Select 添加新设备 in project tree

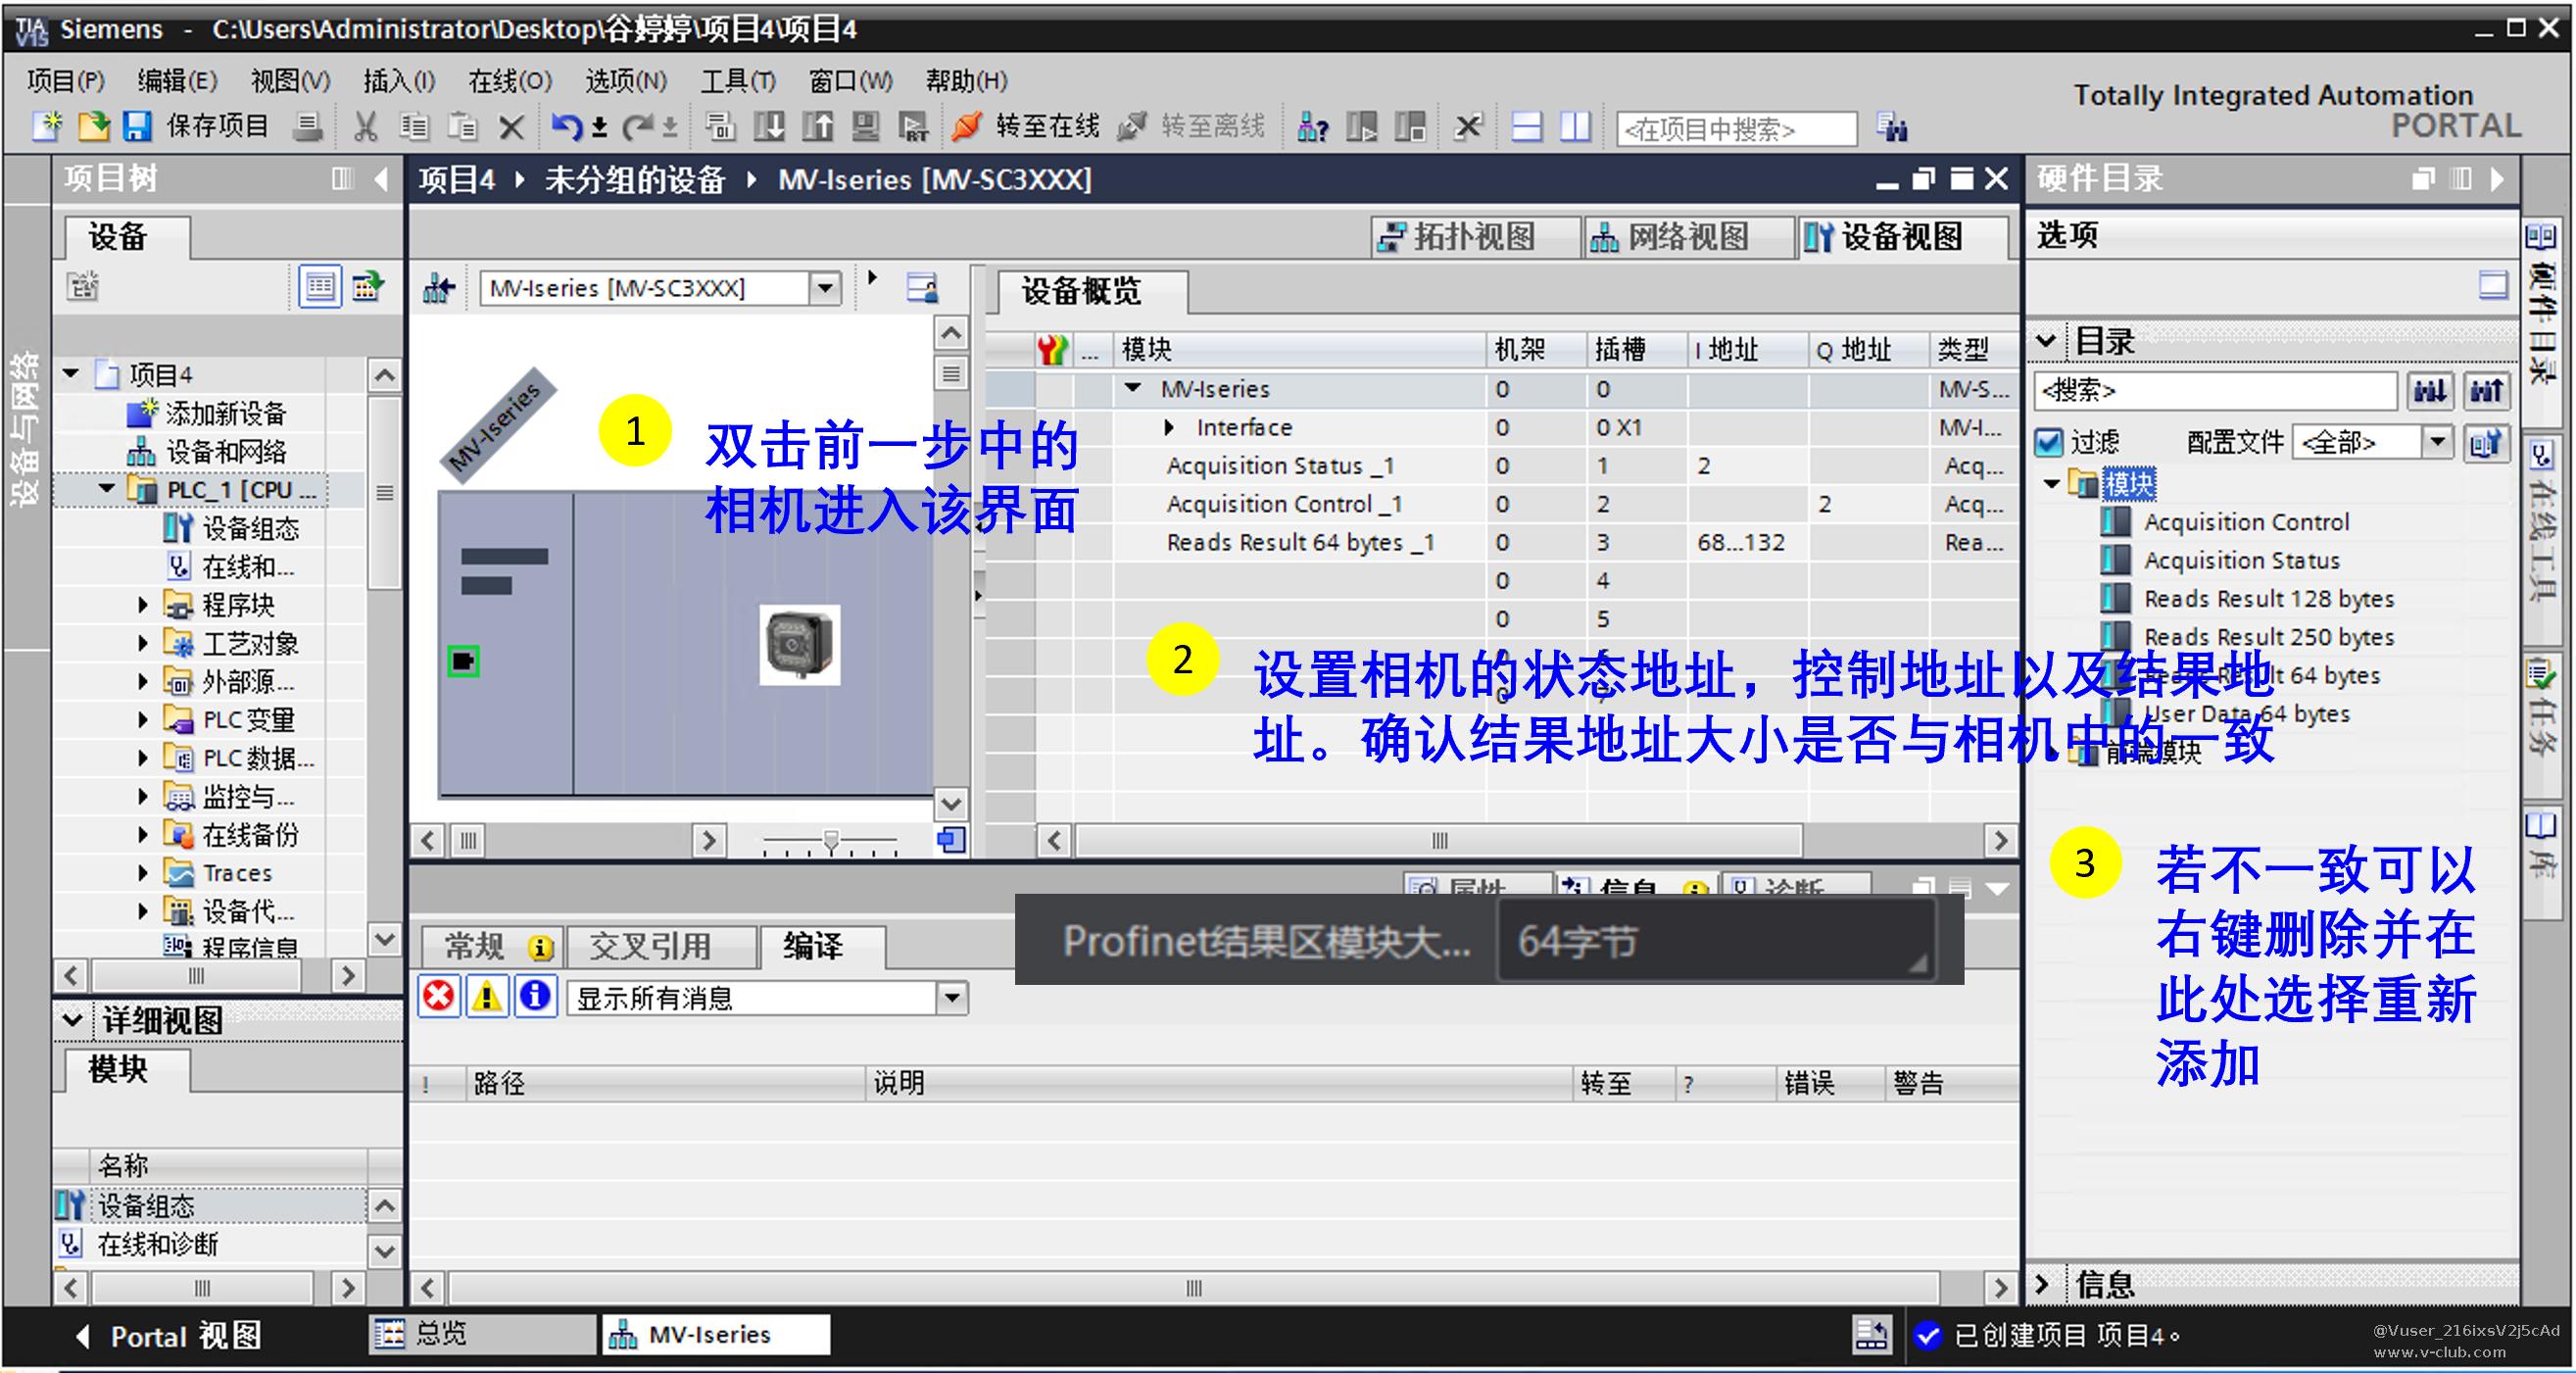pyautogui.click(x=207, y=413)
